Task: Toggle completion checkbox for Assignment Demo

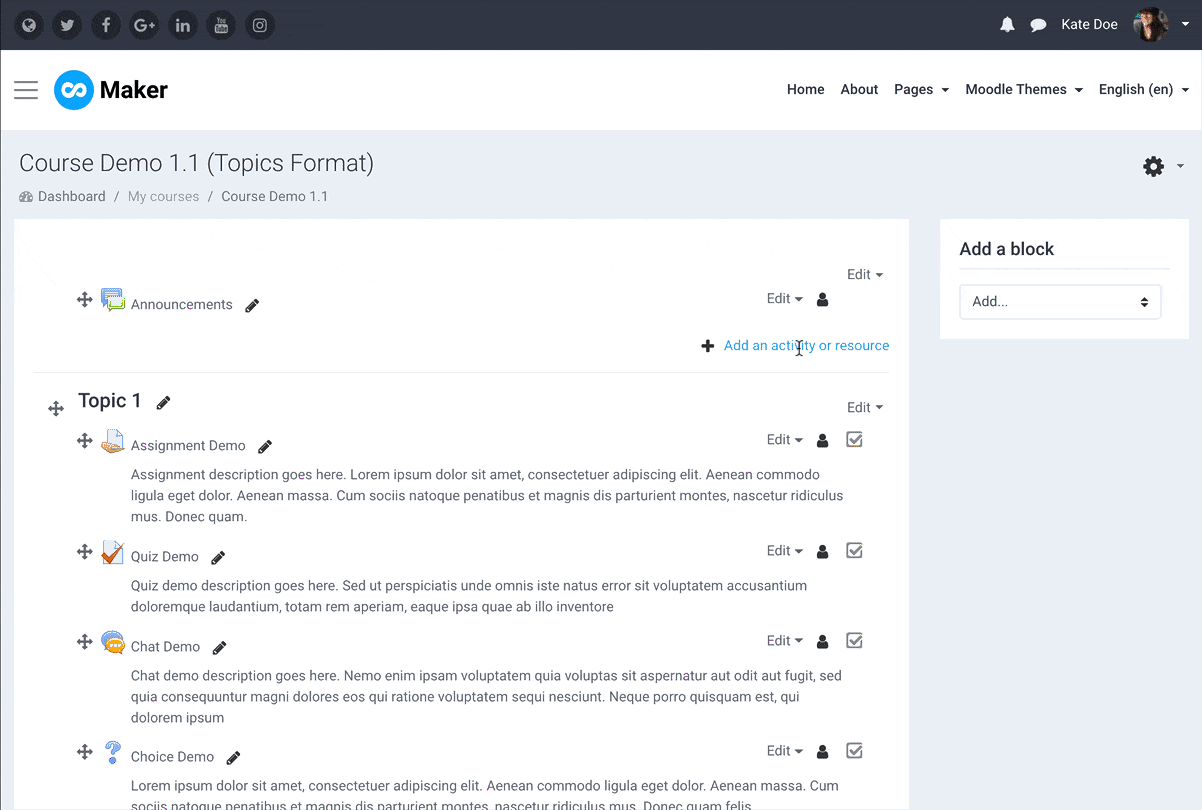Action: 854,439
